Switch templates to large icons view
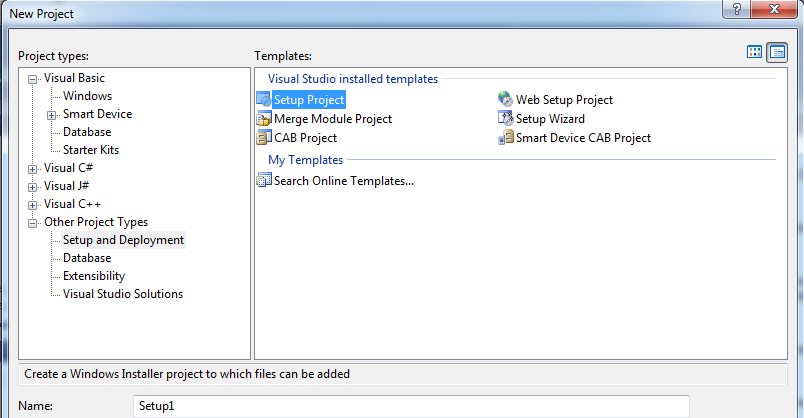 coord(754,52)
